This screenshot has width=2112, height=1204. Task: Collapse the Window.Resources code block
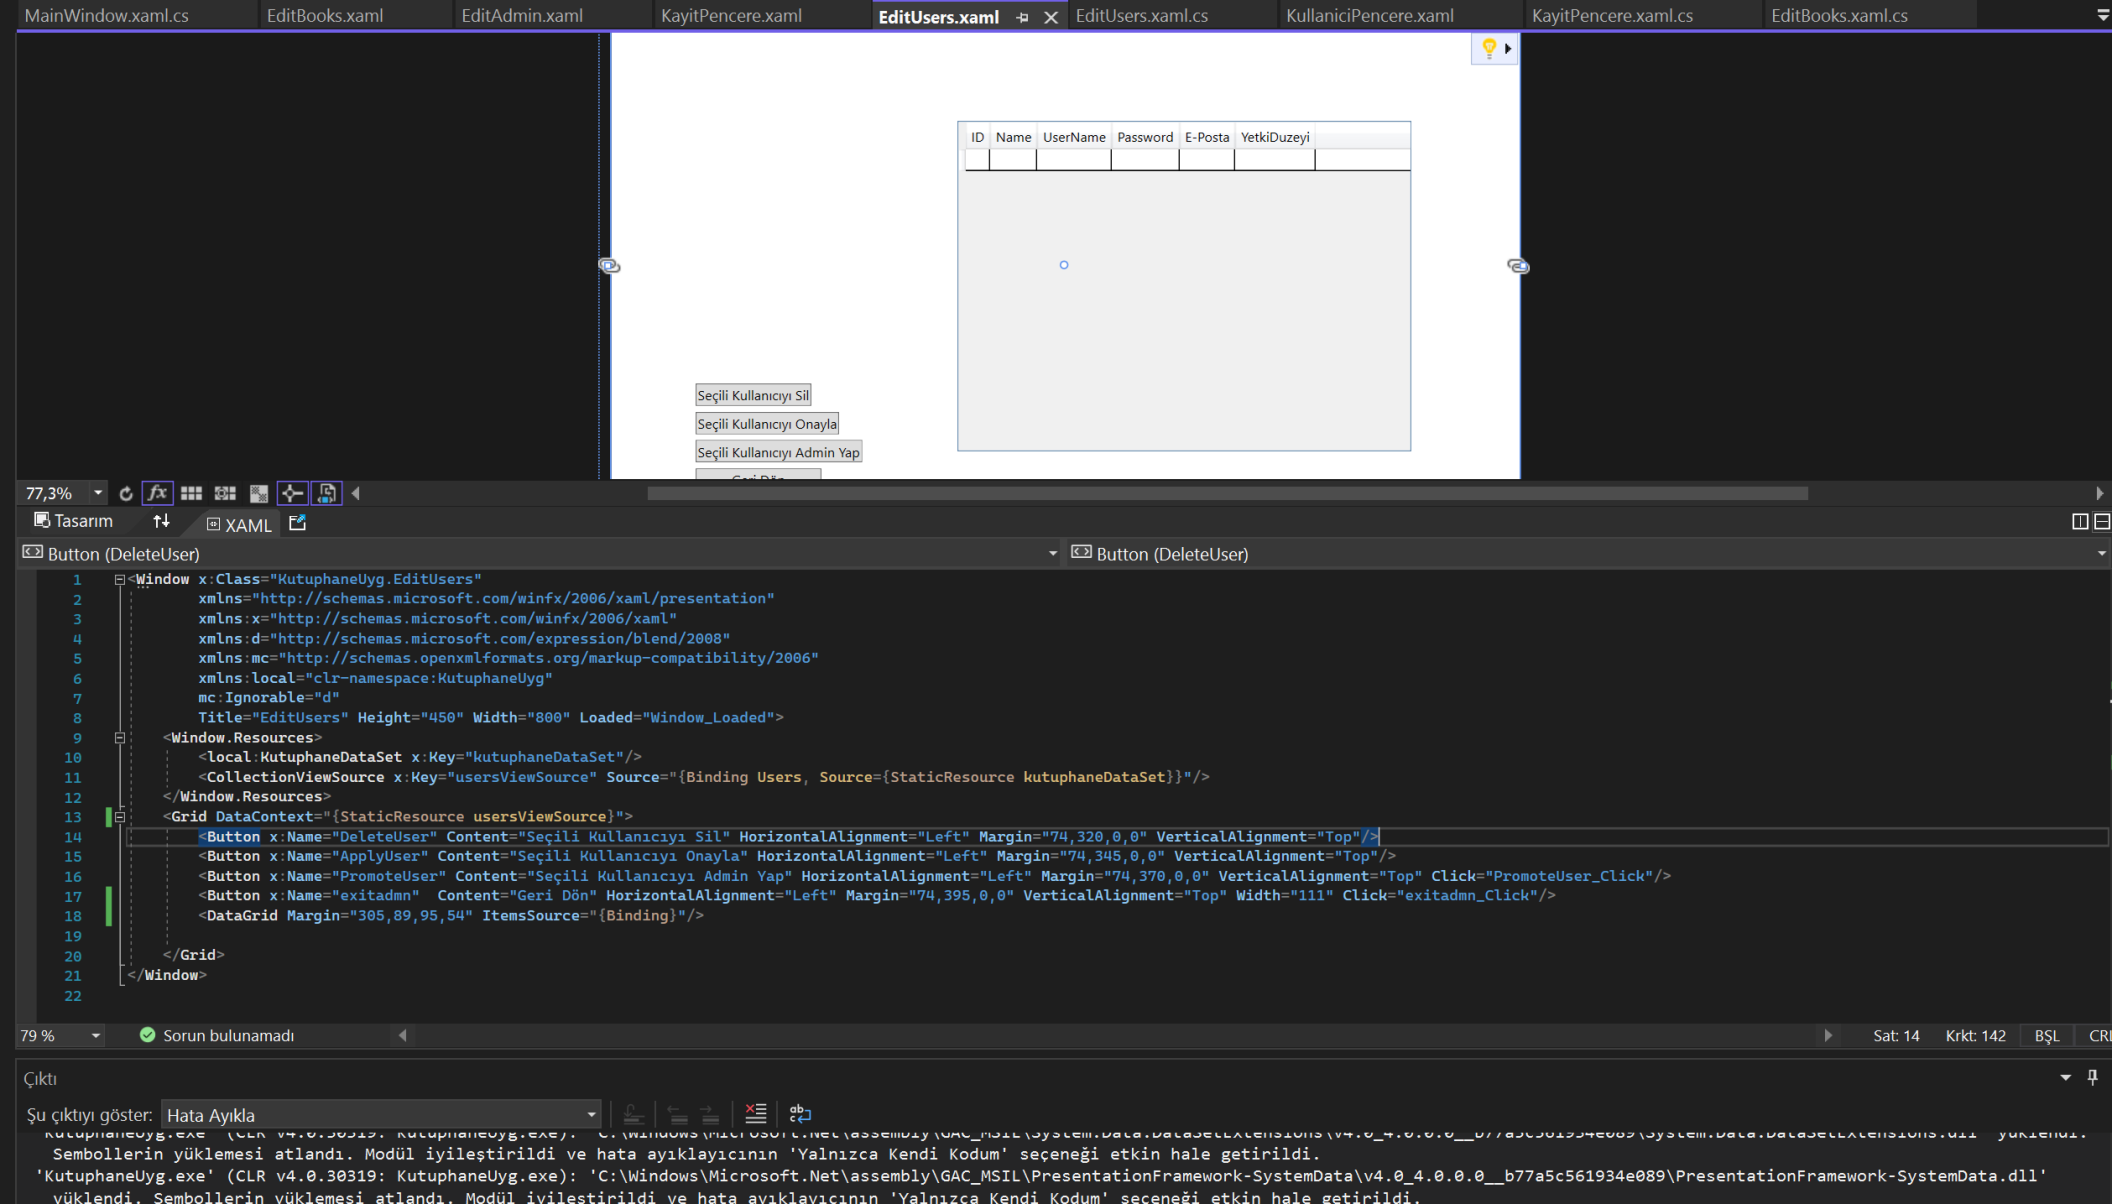pyautogui.click(x=120, y=738)
